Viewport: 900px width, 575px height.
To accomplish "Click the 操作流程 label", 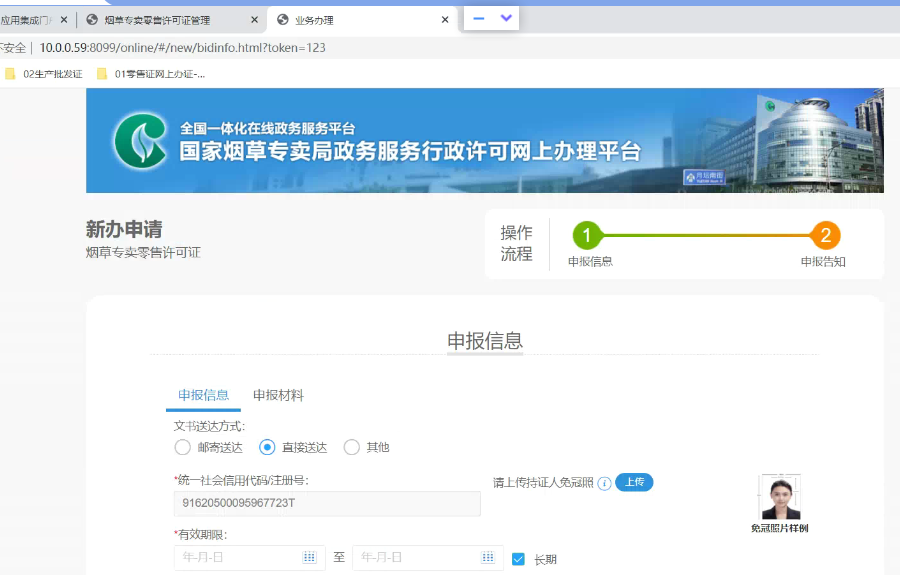I will click(x=516, y=243).
